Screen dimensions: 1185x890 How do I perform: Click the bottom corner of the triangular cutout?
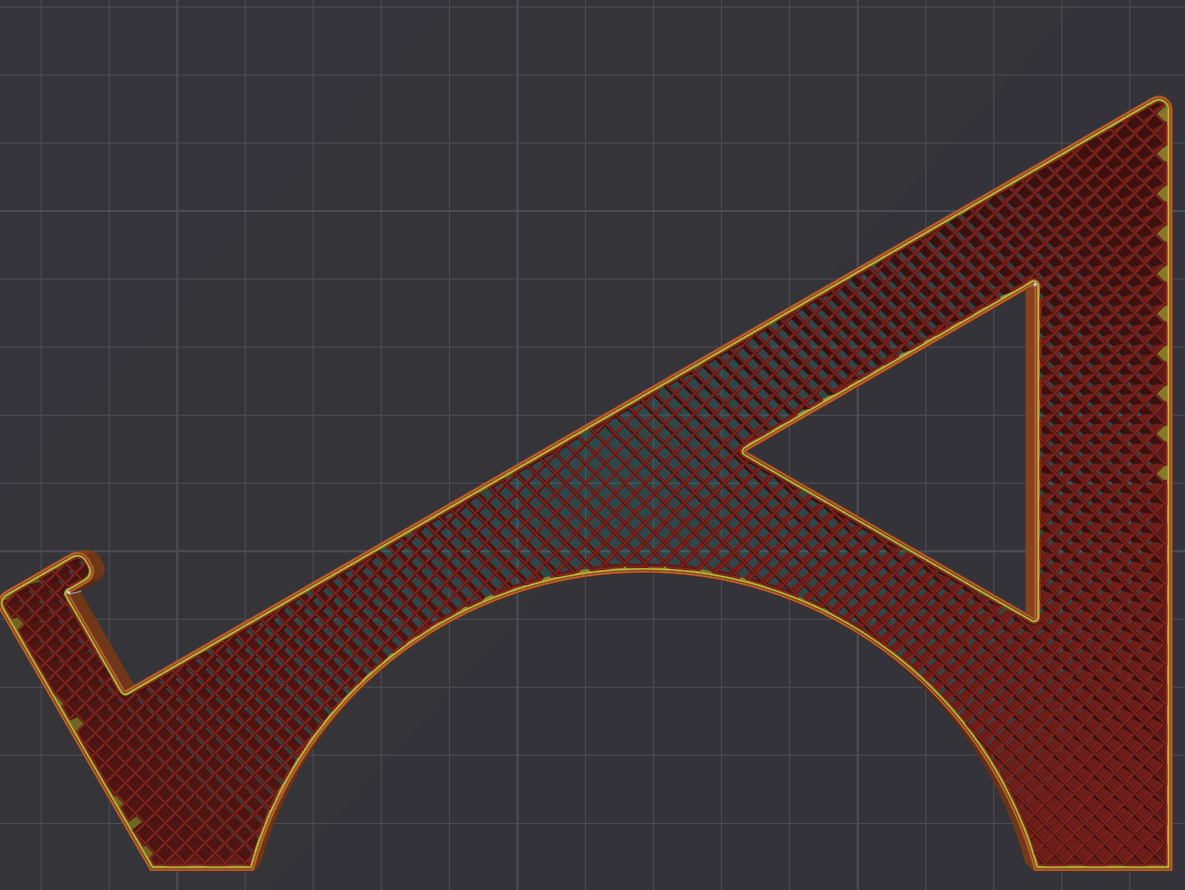tap(1033, 615)
